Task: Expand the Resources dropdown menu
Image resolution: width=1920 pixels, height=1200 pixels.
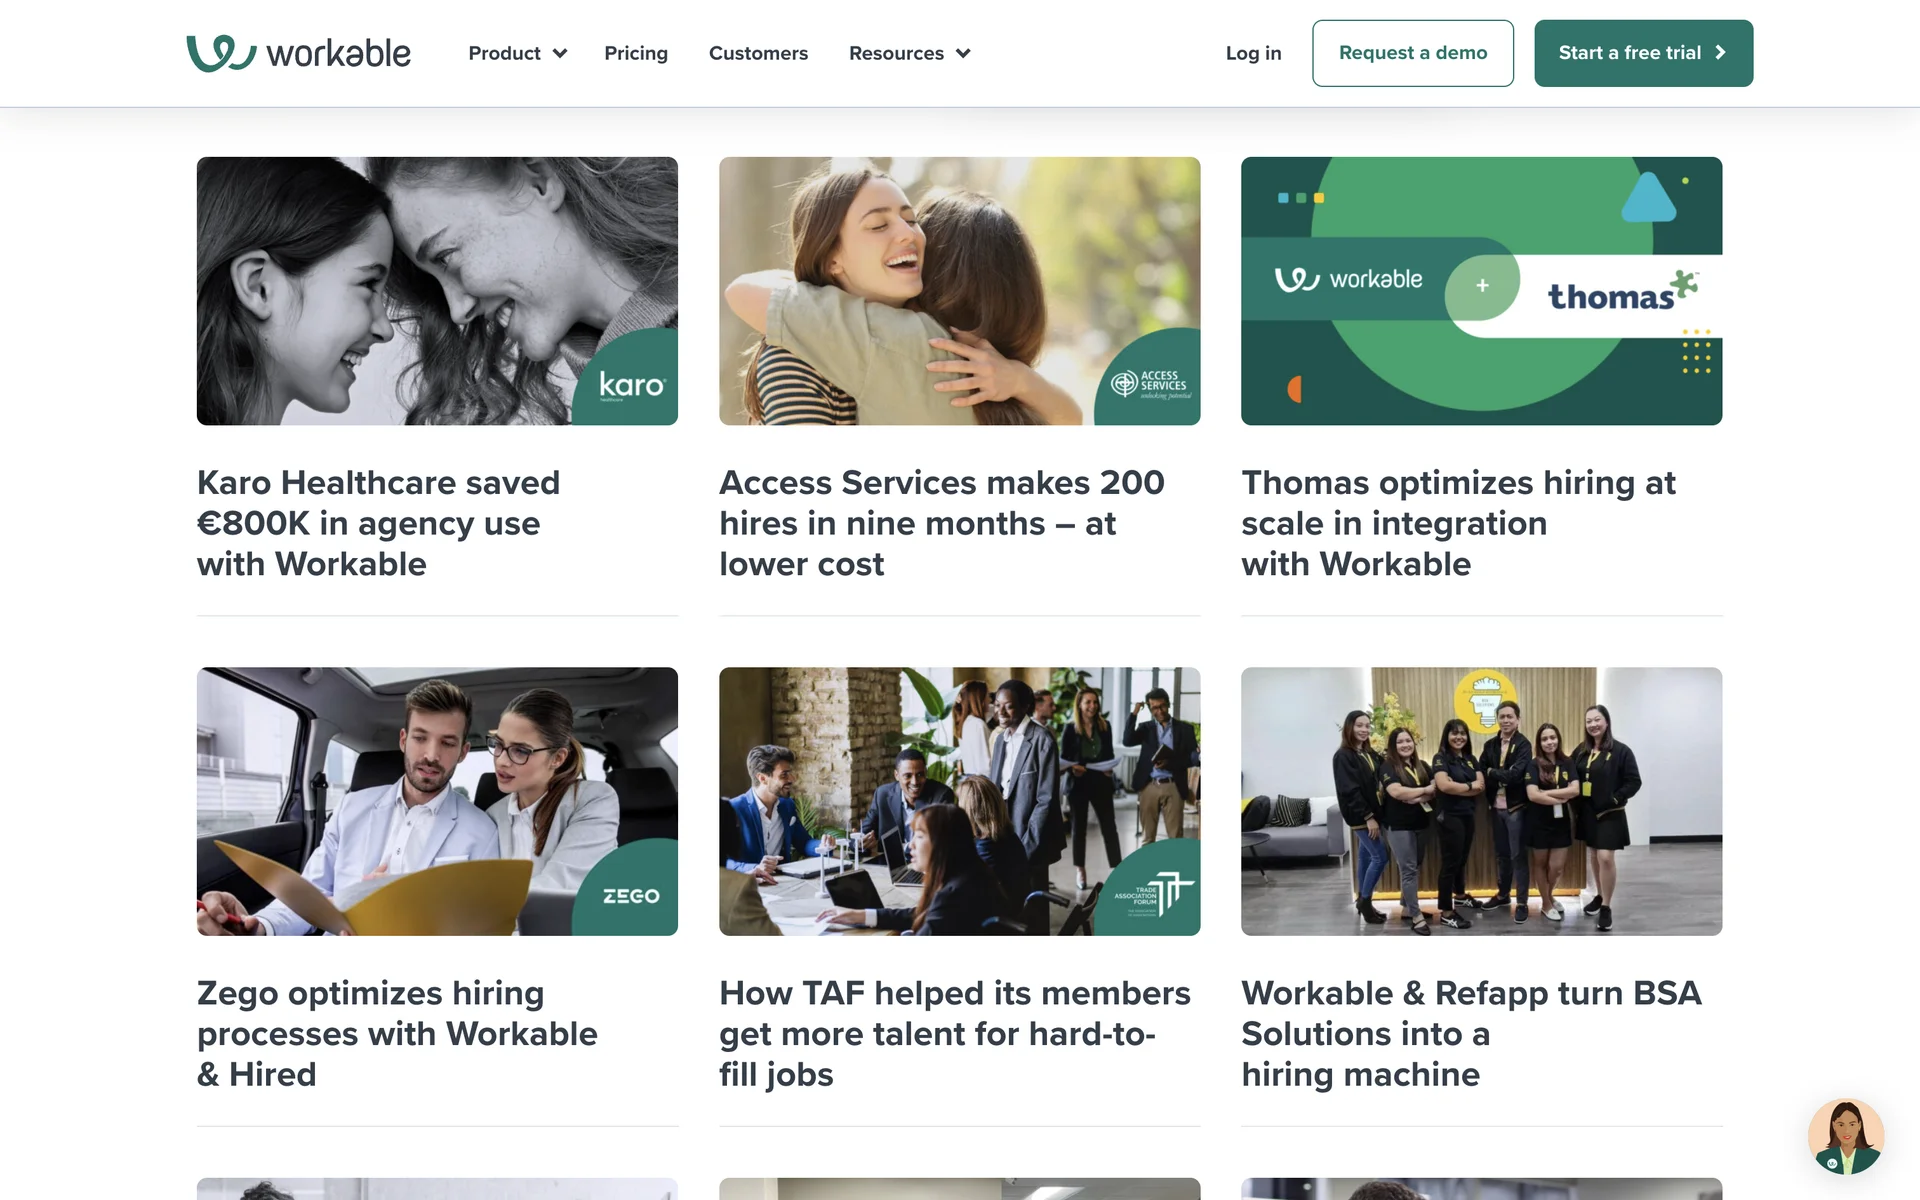Action: 896,53
